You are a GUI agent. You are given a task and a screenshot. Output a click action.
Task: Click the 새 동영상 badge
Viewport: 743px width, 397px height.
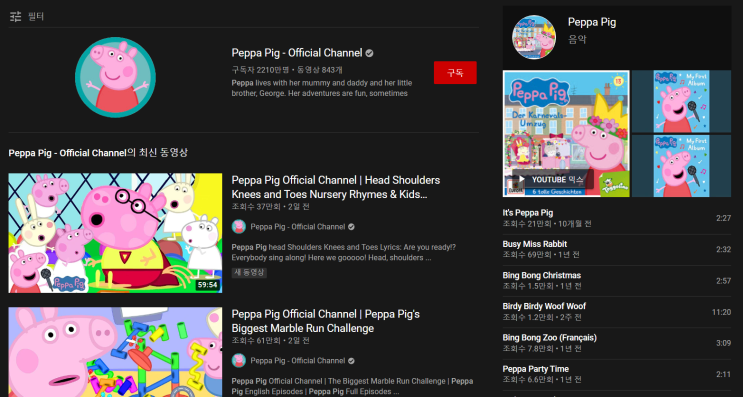point(249,273)
